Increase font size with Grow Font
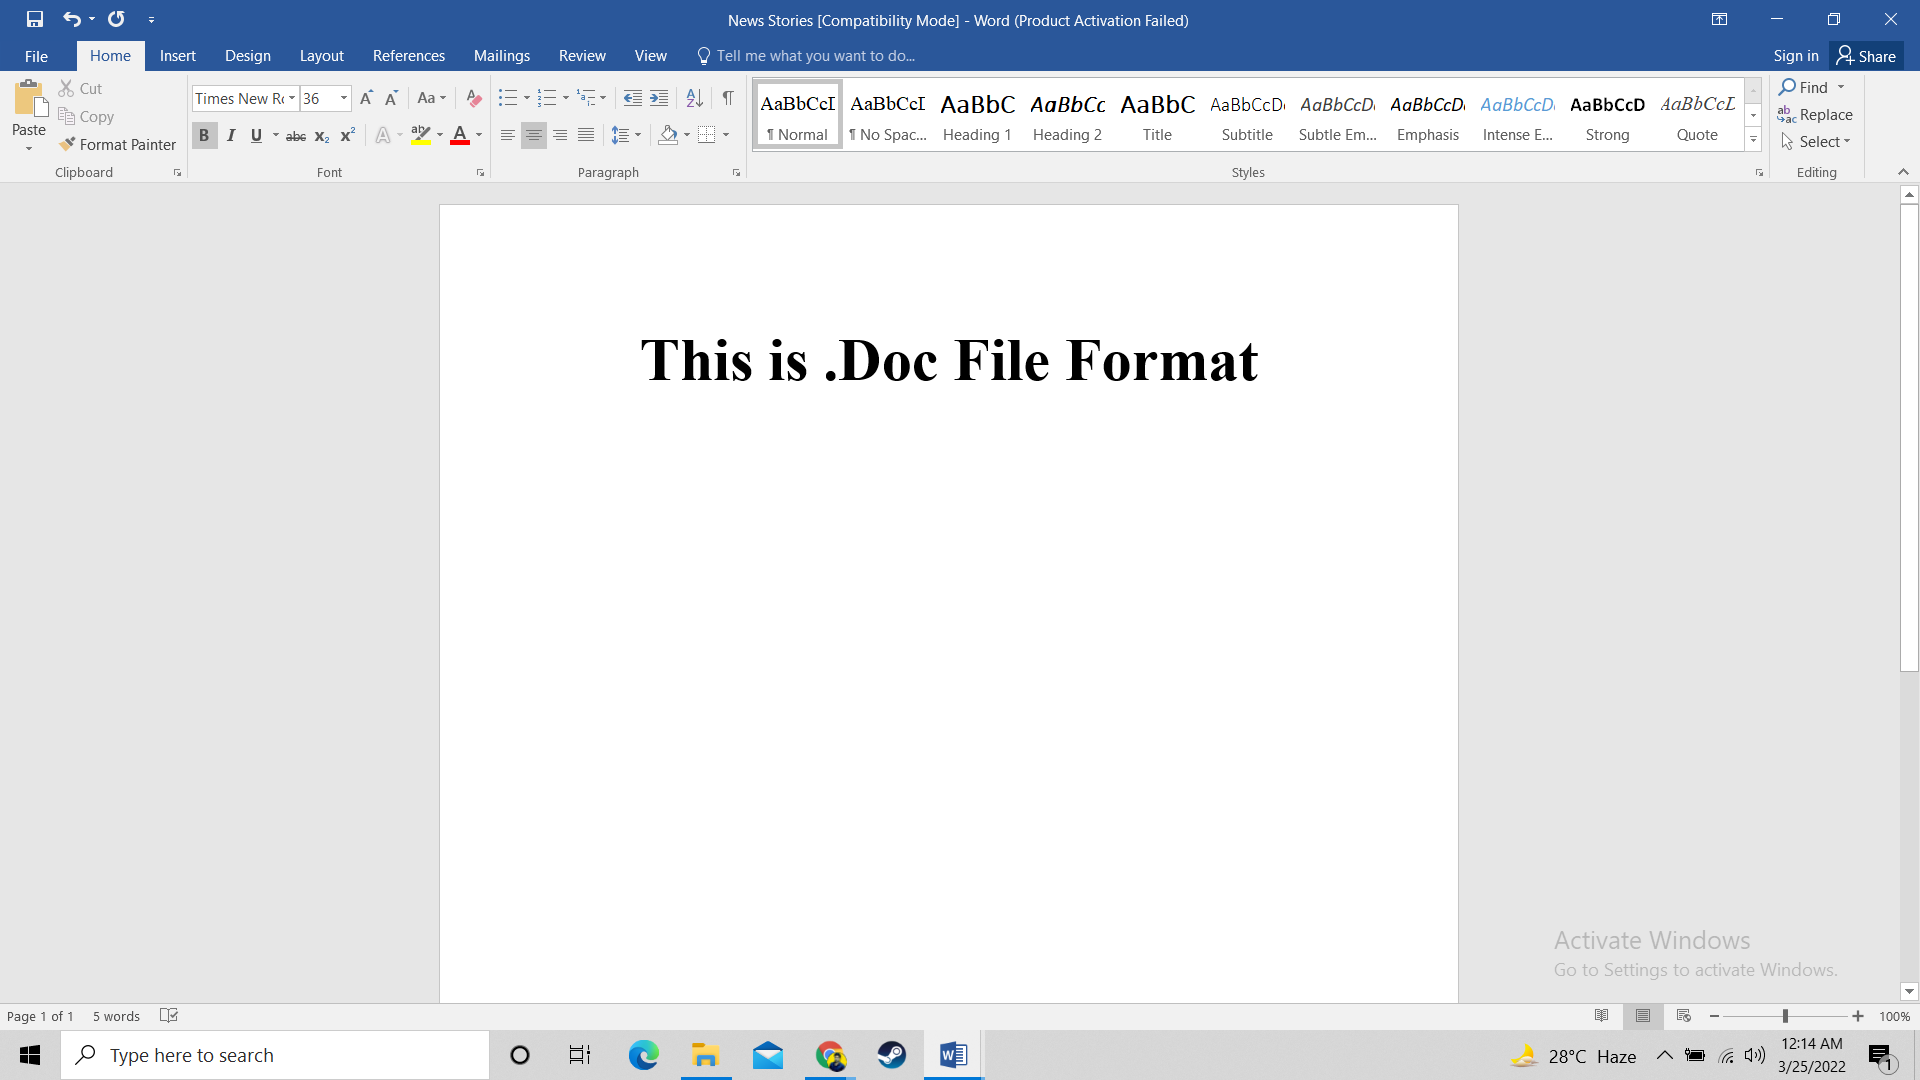 (366, 98)
